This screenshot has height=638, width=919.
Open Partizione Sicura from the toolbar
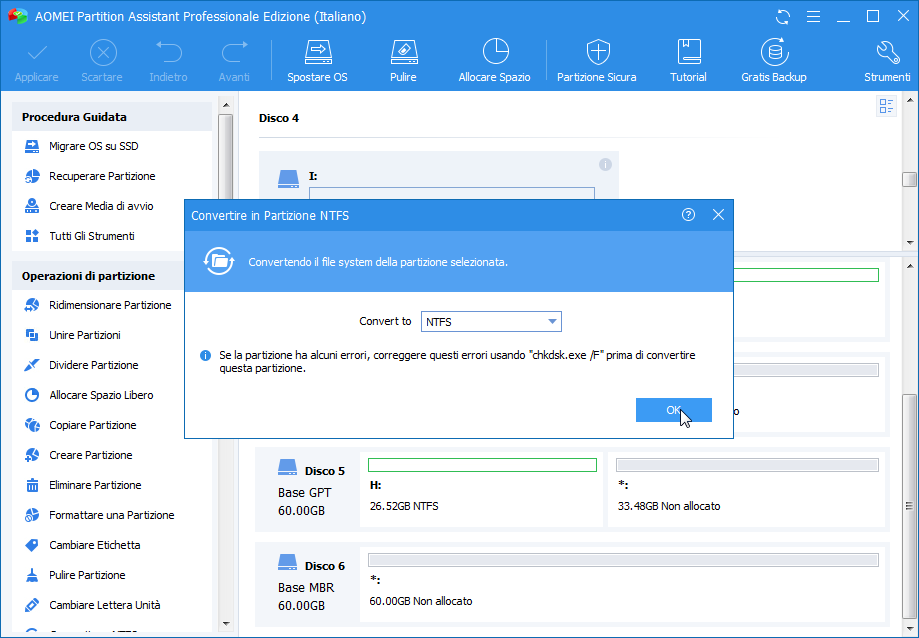(596, 60)
